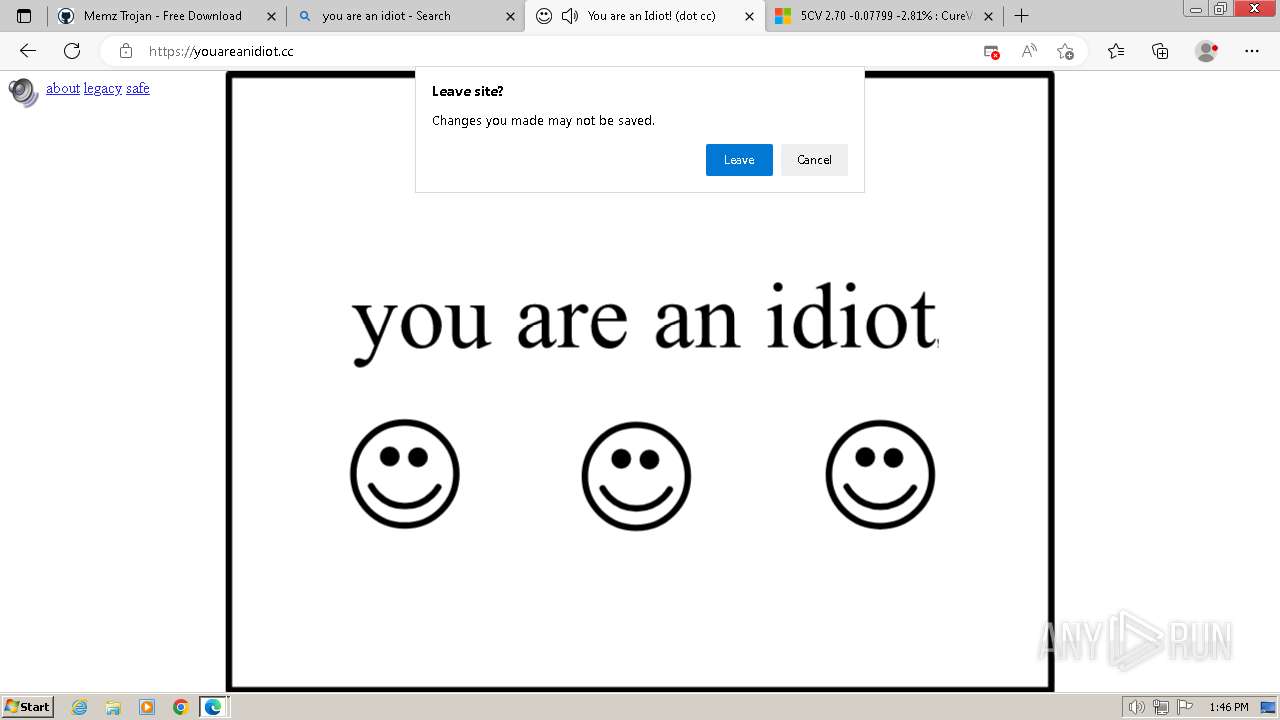This screenshot has width=1280, height=720.
Task: Open the system tray volume icon
Action: pos(1136,707)
